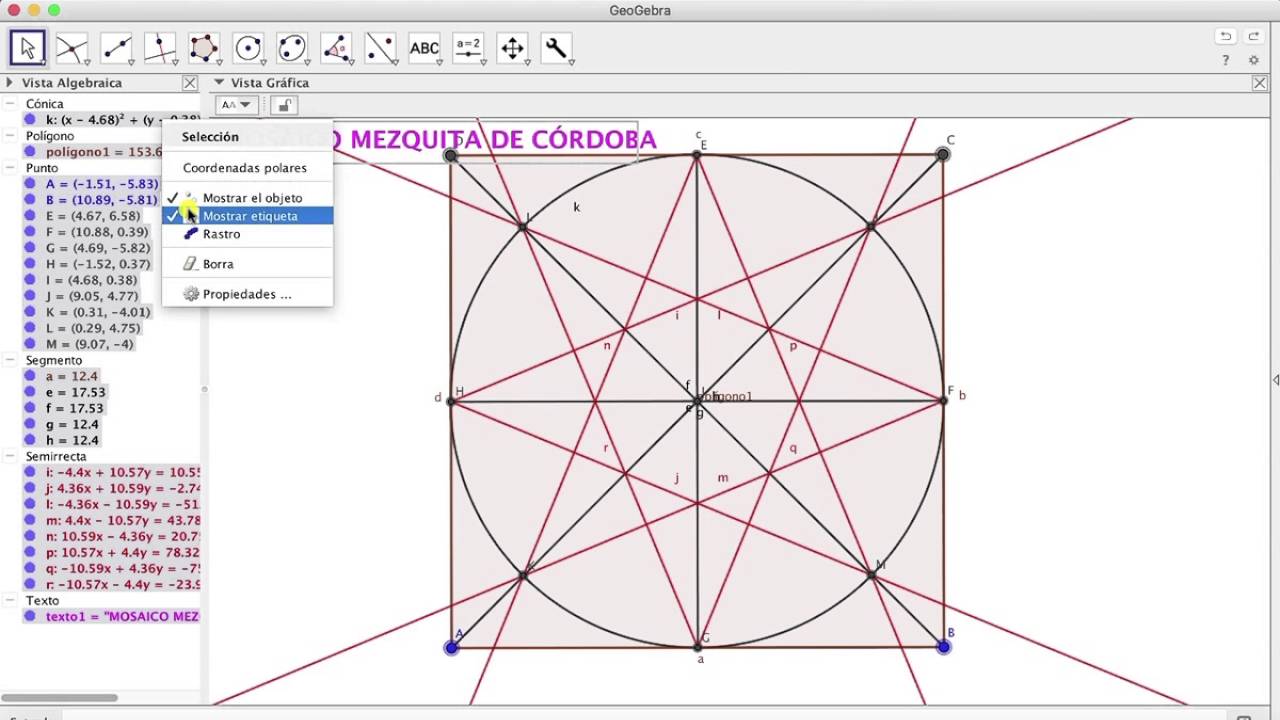Click blue point B on the canvas
The image size is (1280, 720).
point(943,647)
